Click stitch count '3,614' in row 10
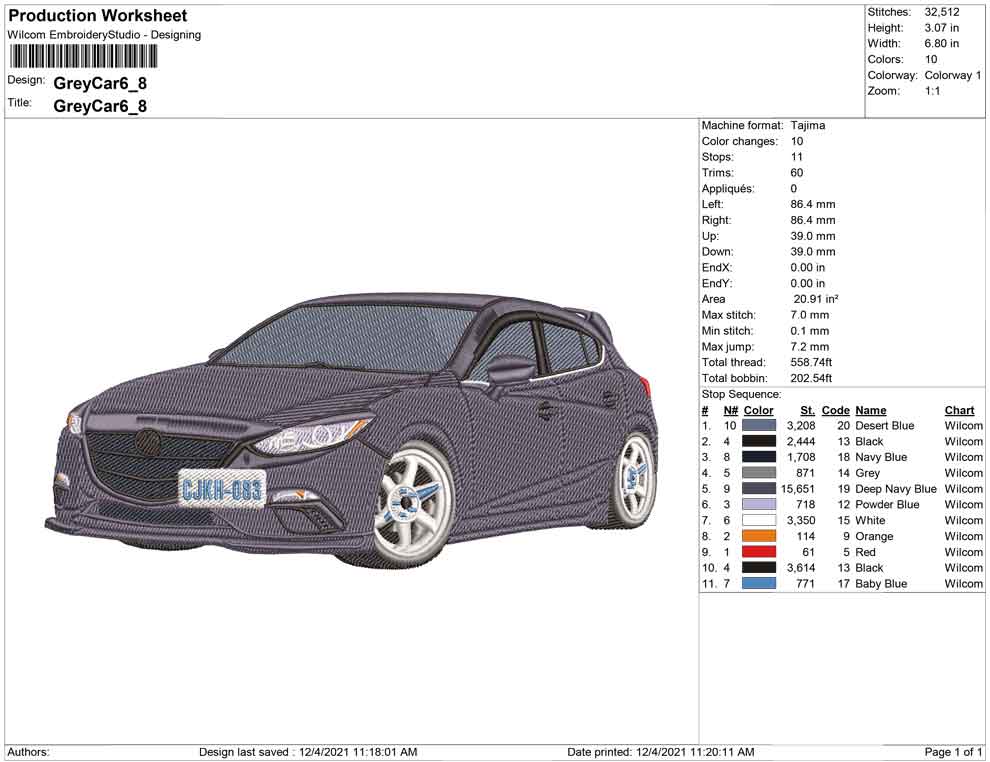 click(x=801, y=568)
